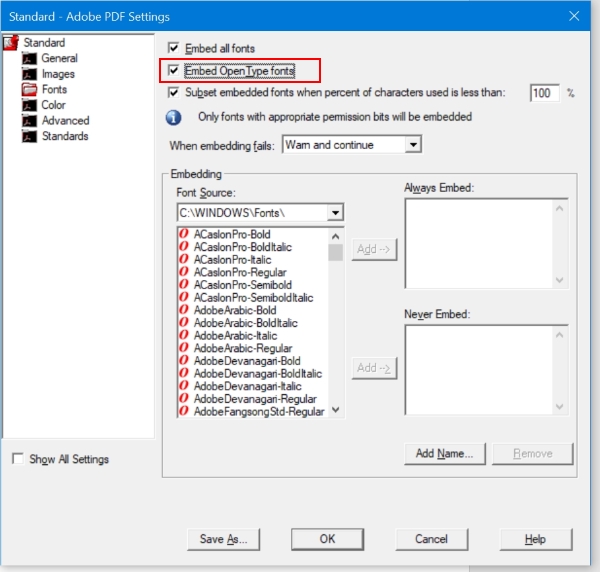The width and height of the screenshot is (600, 572).
Task: Click OpenType icon beside AdobeDevanagari-BoldItalic
Action: [x=184, y=373]
